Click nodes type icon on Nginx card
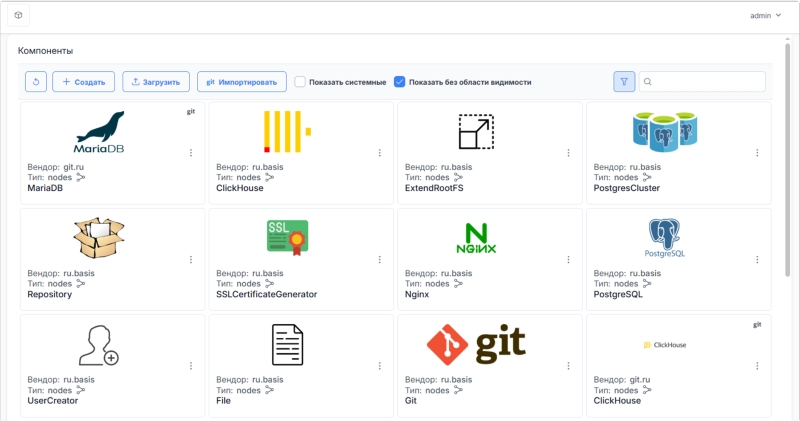This screenshot has width=800, height=421. coord(458,283)
